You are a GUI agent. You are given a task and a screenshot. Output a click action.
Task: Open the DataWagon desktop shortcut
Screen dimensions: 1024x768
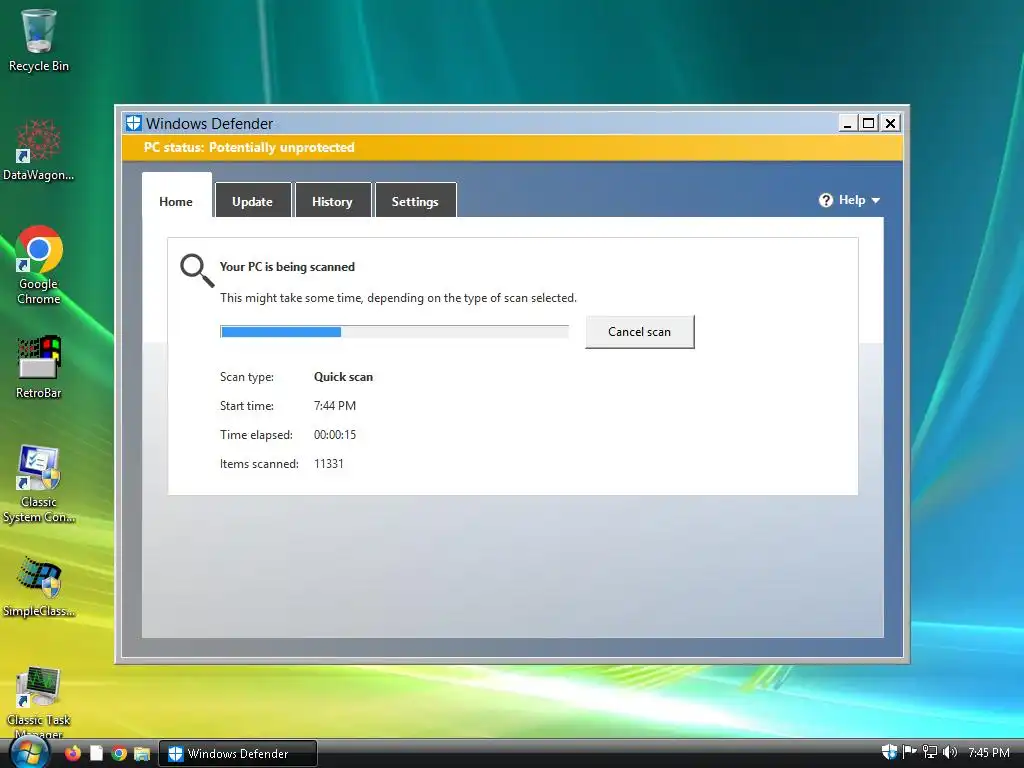pos(39,150)
